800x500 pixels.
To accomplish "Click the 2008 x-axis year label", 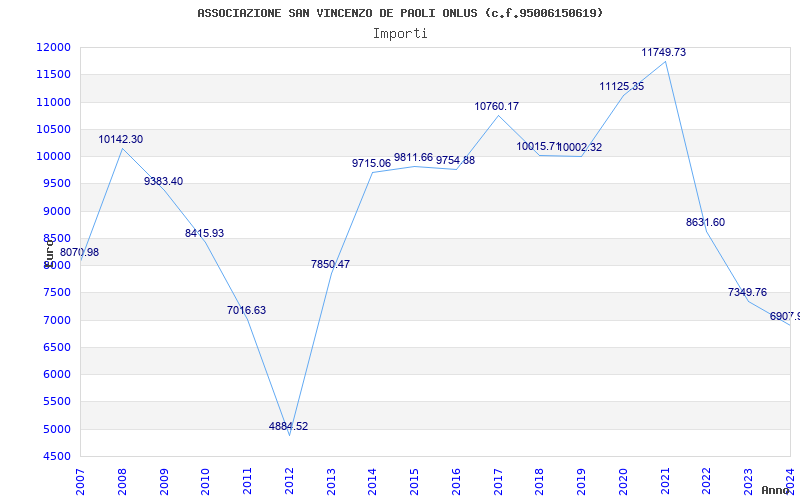I will (122, 482).
